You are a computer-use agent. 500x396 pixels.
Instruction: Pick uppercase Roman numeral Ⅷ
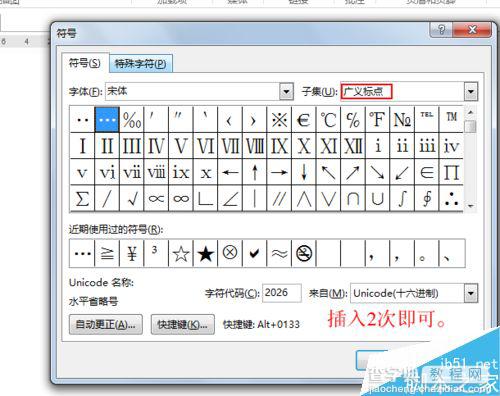pos(255,146)
